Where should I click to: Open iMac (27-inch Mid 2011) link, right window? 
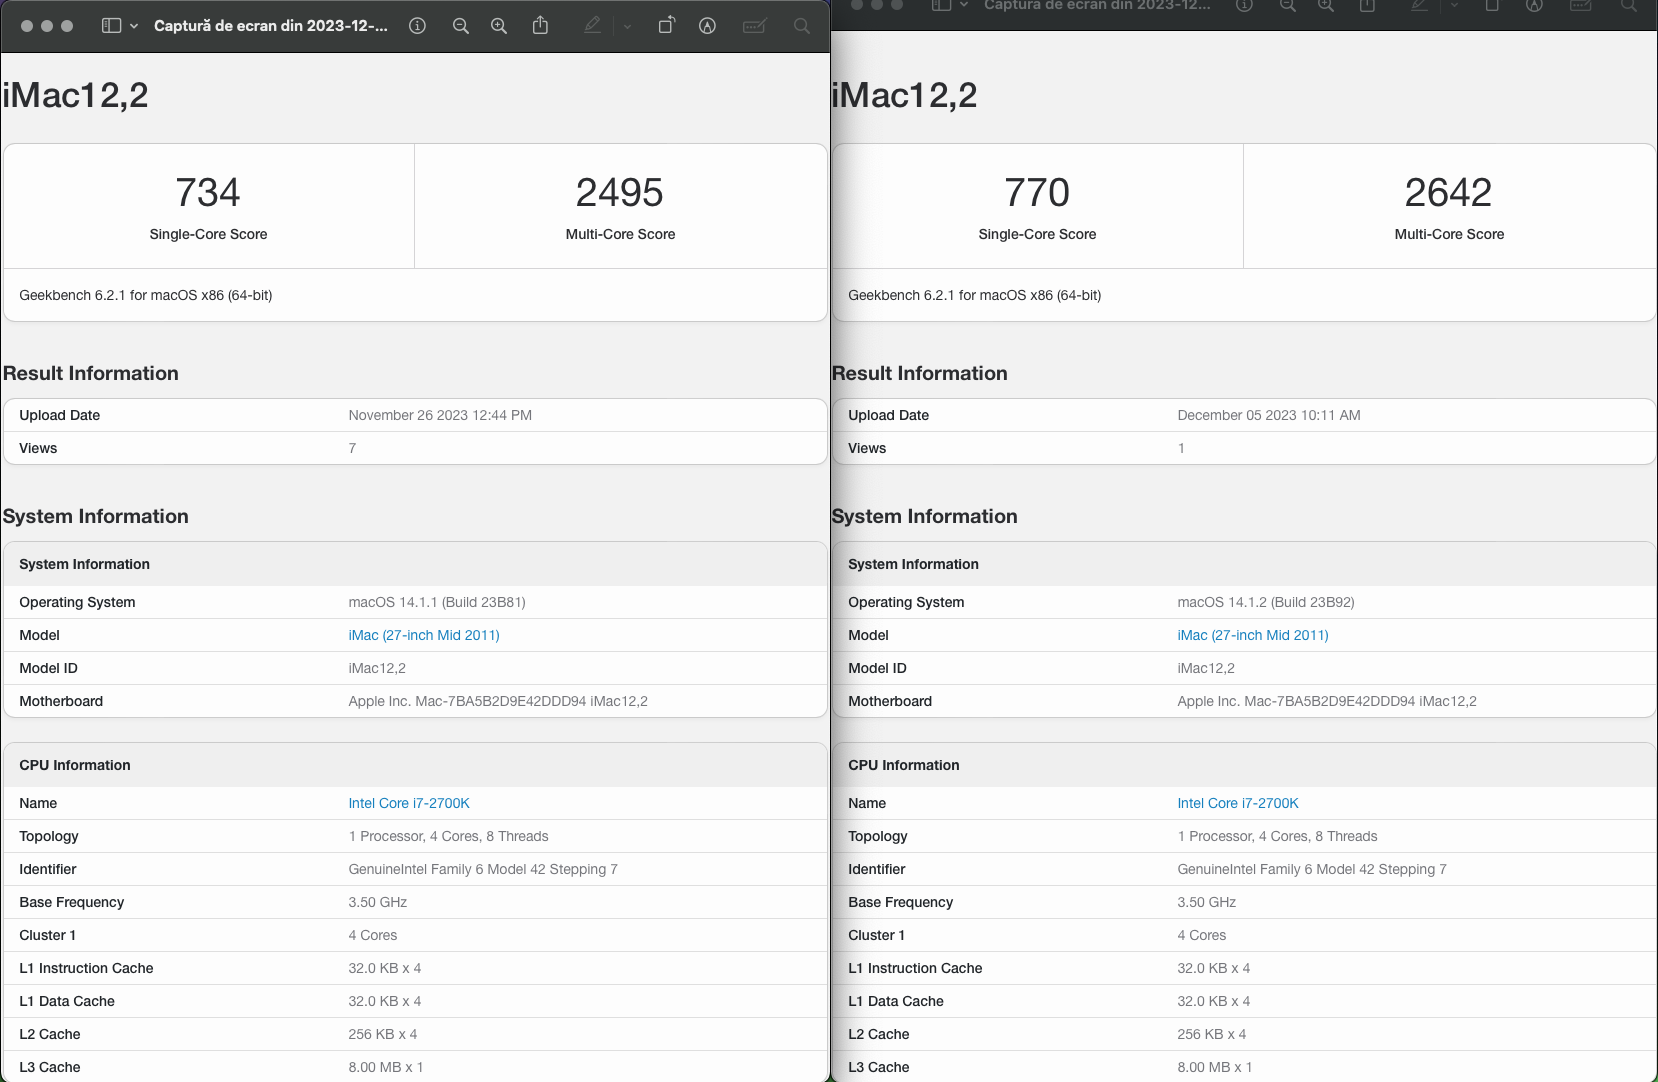[1253, 635]
